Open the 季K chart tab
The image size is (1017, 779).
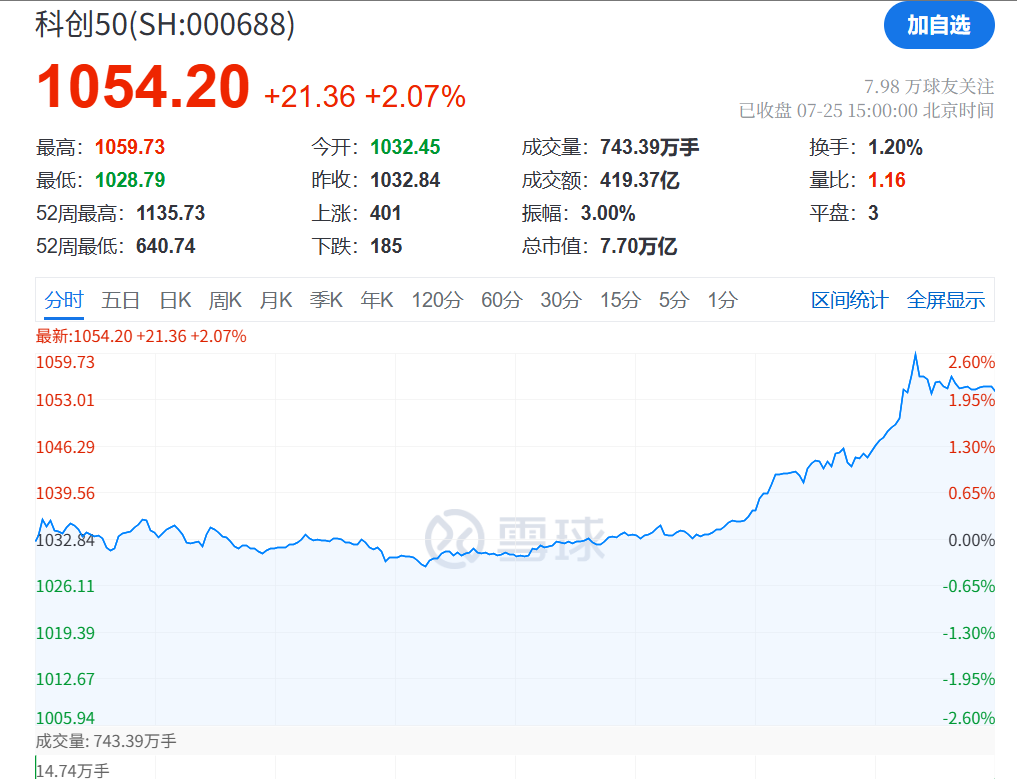[326, 300]
